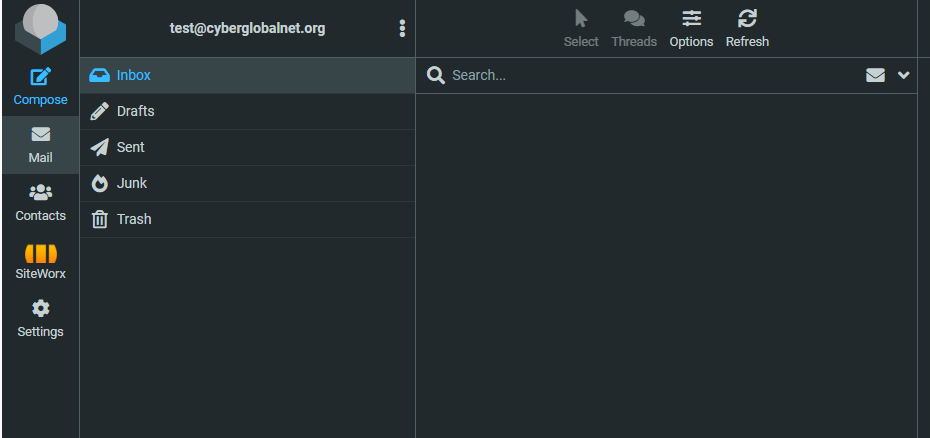930x438 pixels.
Task: Click the Roundcube logo
Action: click(40, 29)
